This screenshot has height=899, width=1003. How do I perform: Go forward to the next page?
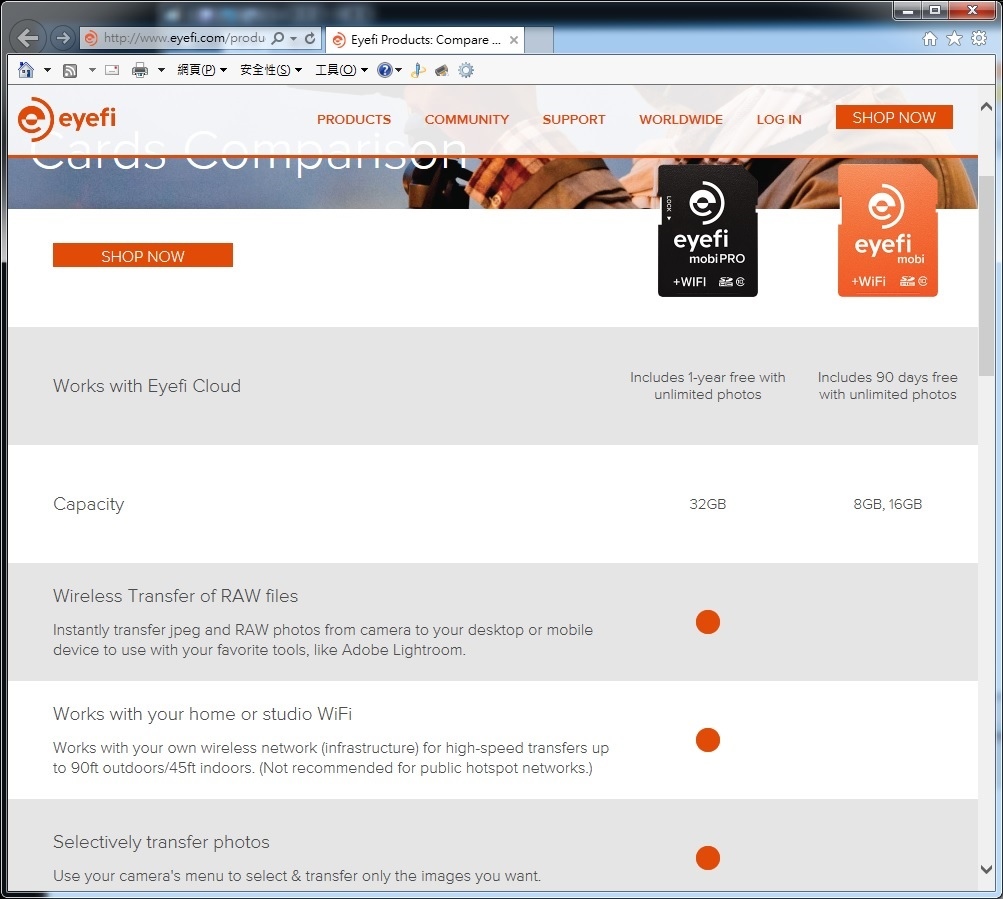[63, 38]
